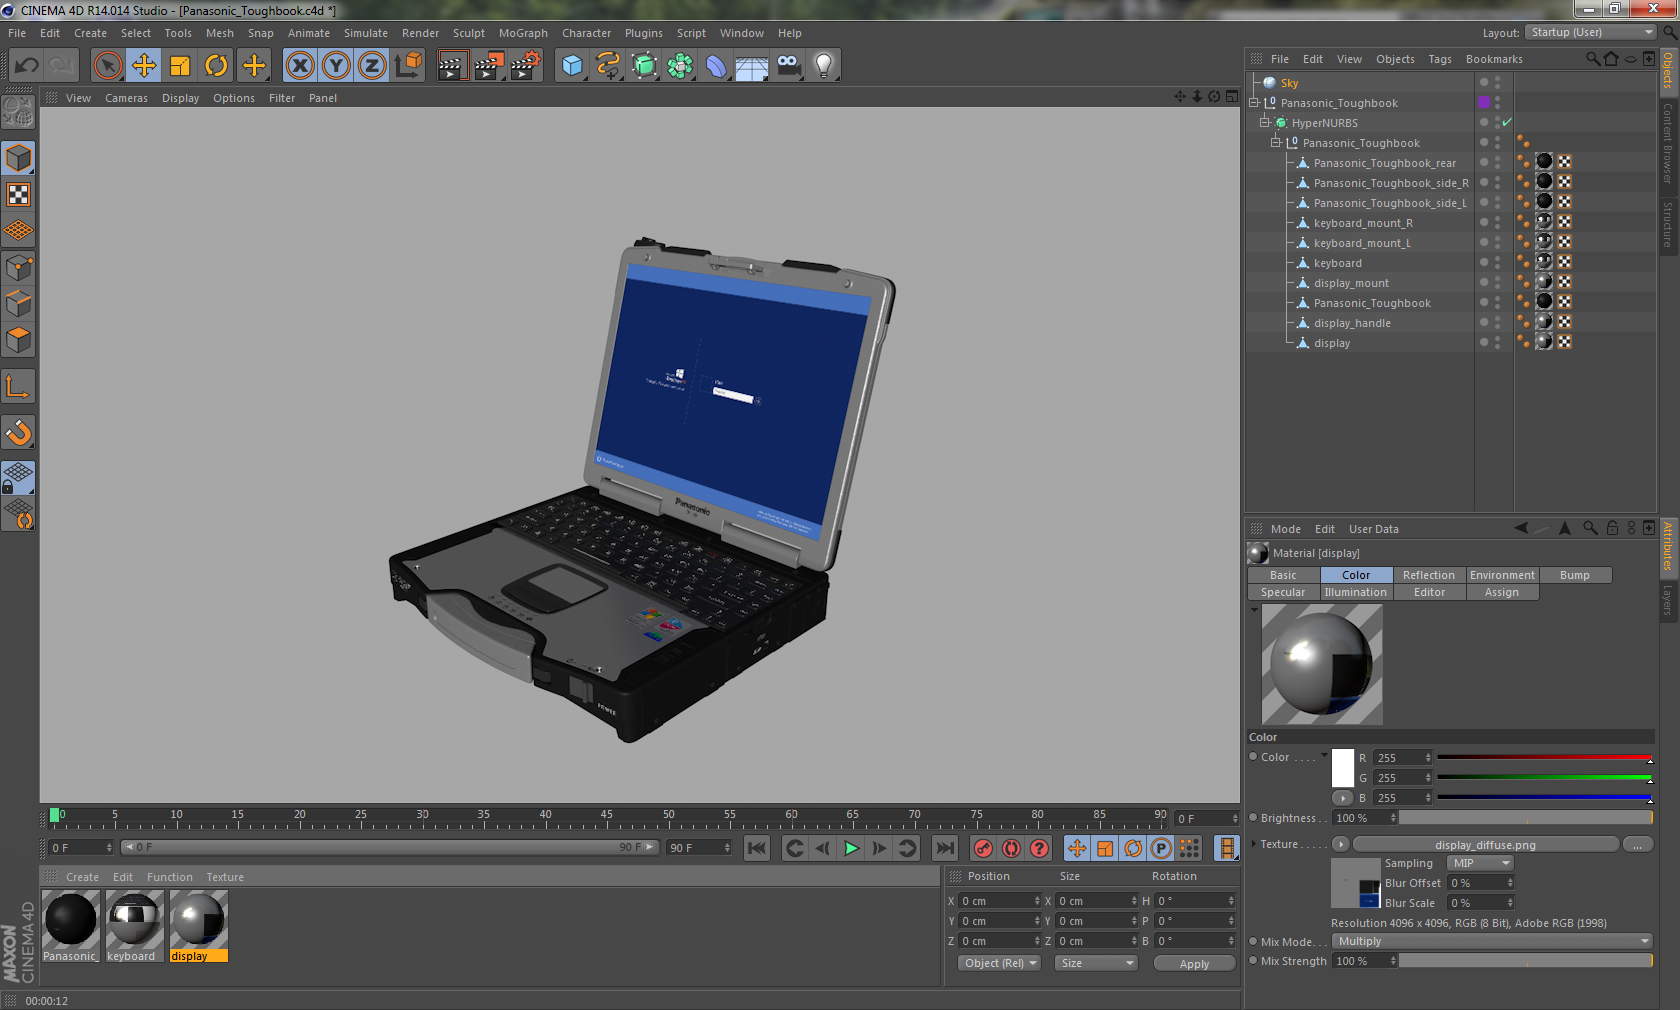
Task: Browse texture file ellipsis button
Action: [x=1637, y=845]
